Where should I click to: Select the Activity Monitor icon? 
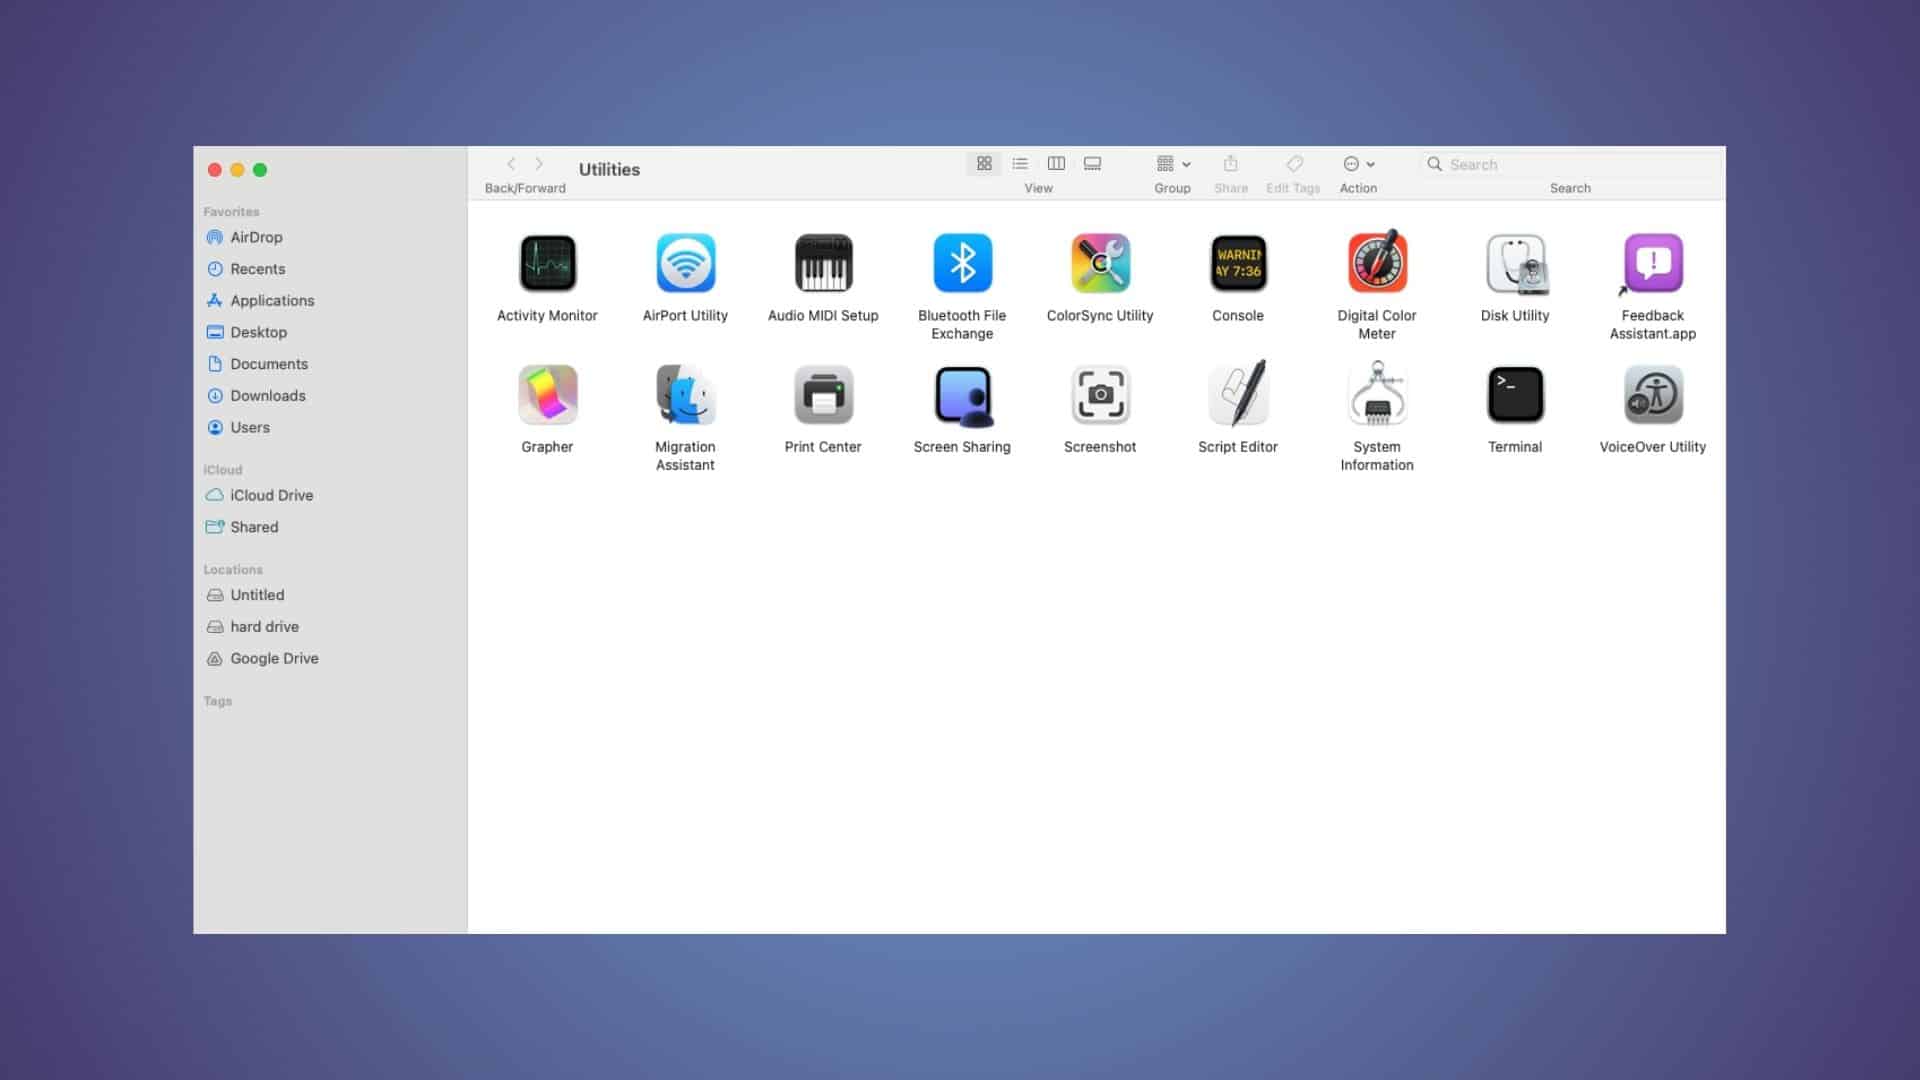tap(547, 263)
